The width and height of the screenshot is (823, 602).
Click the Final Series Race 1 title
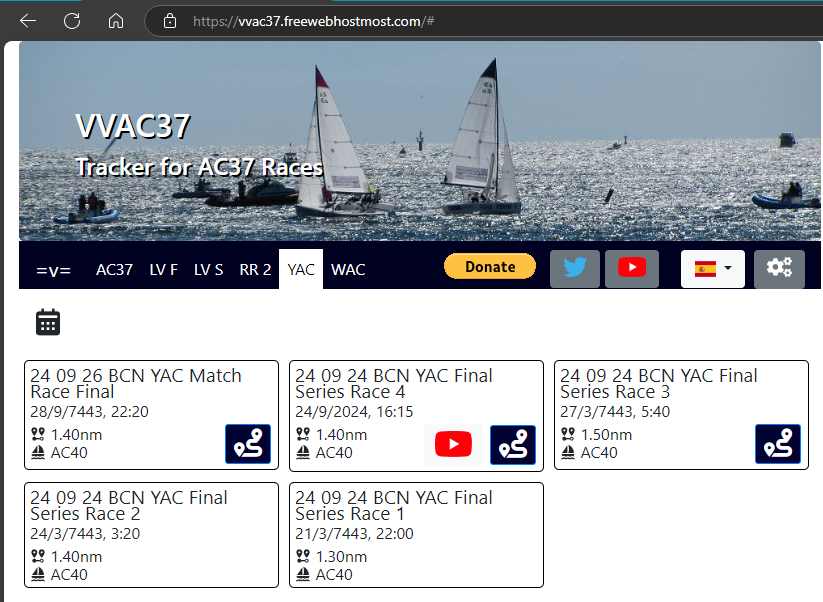[394, 505]
